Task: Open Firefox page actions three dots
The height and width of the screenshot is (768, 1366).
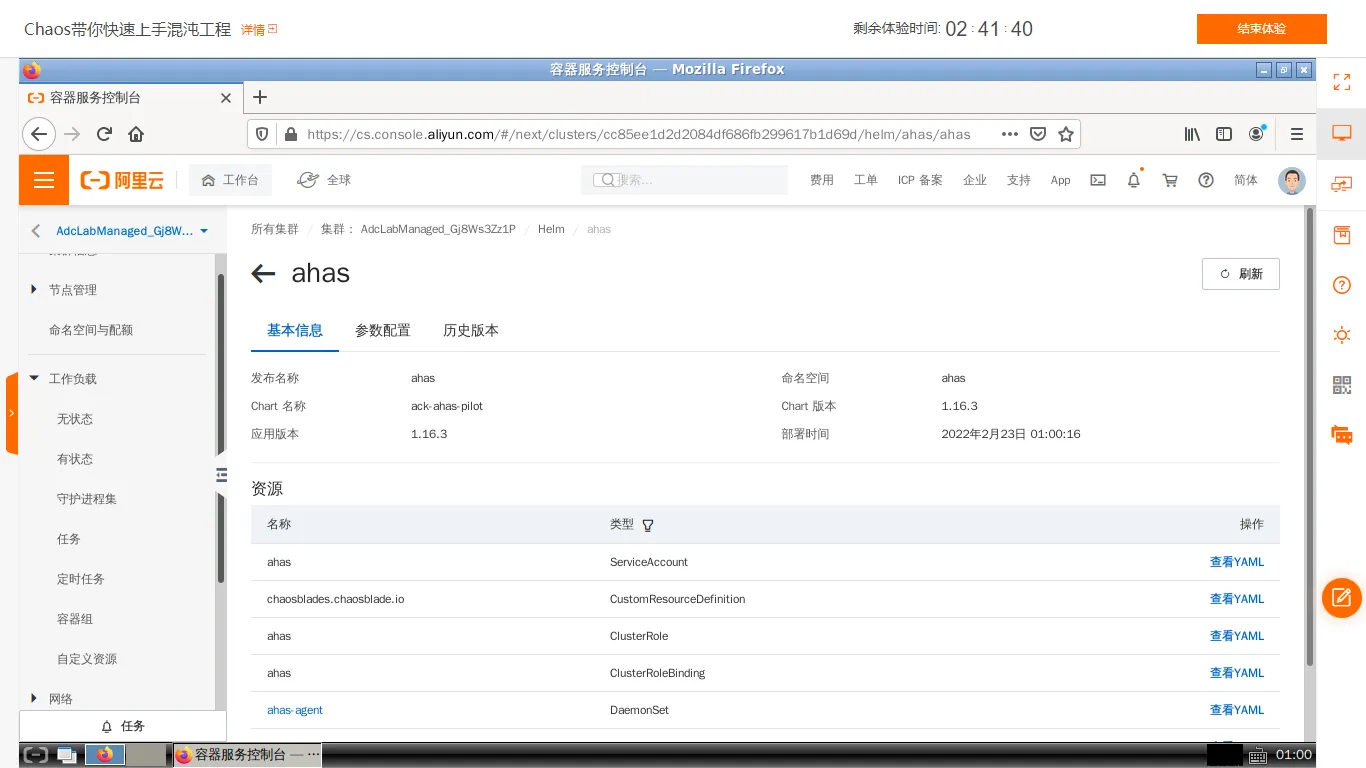Action: coord(1010,134)
